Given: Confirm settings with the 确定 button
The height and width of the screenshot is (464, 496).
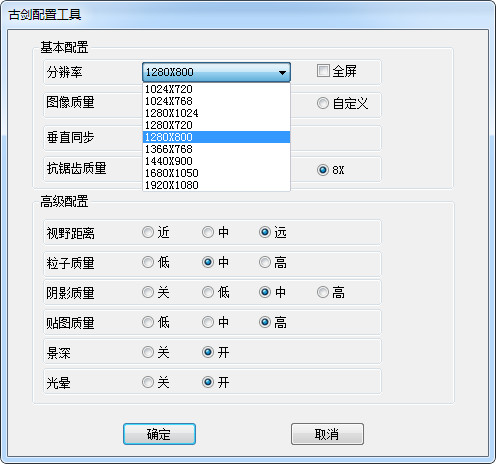Looking at the screenshot, I should 159,434.
